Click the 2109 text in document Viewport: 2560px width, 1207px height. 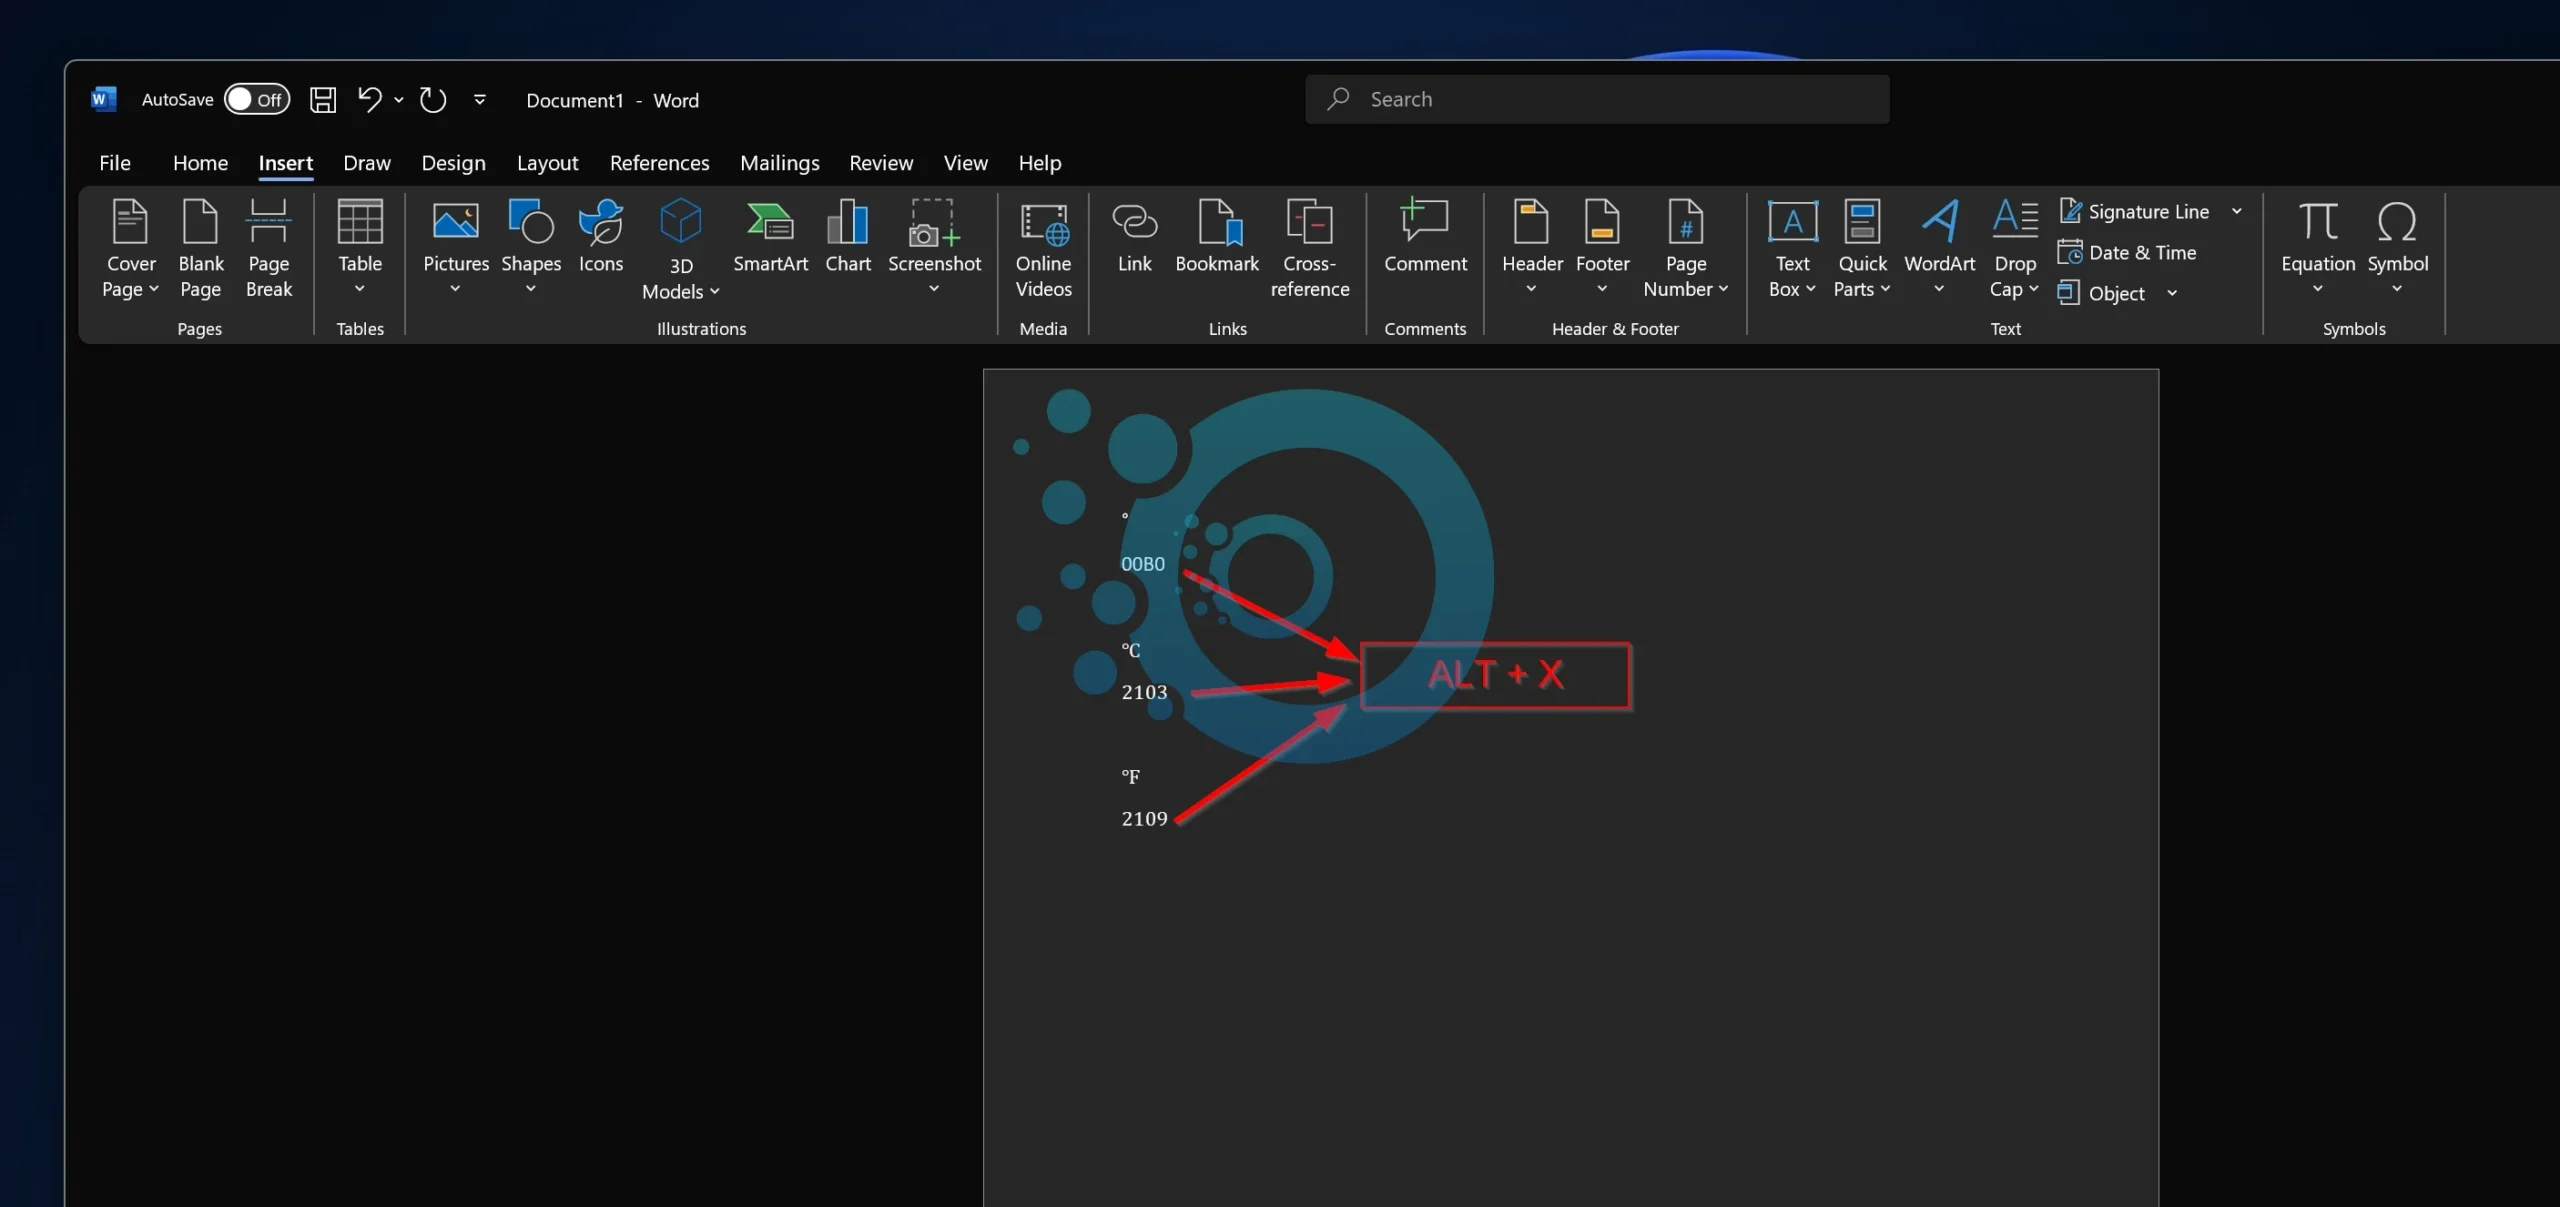1144,819
